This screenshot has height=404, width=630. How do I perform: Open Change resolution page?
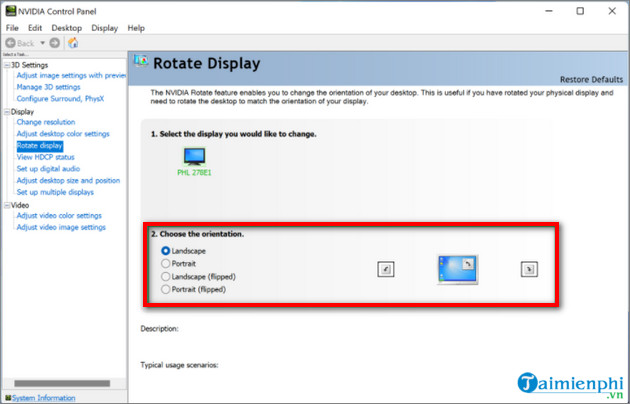pos(46,122)
